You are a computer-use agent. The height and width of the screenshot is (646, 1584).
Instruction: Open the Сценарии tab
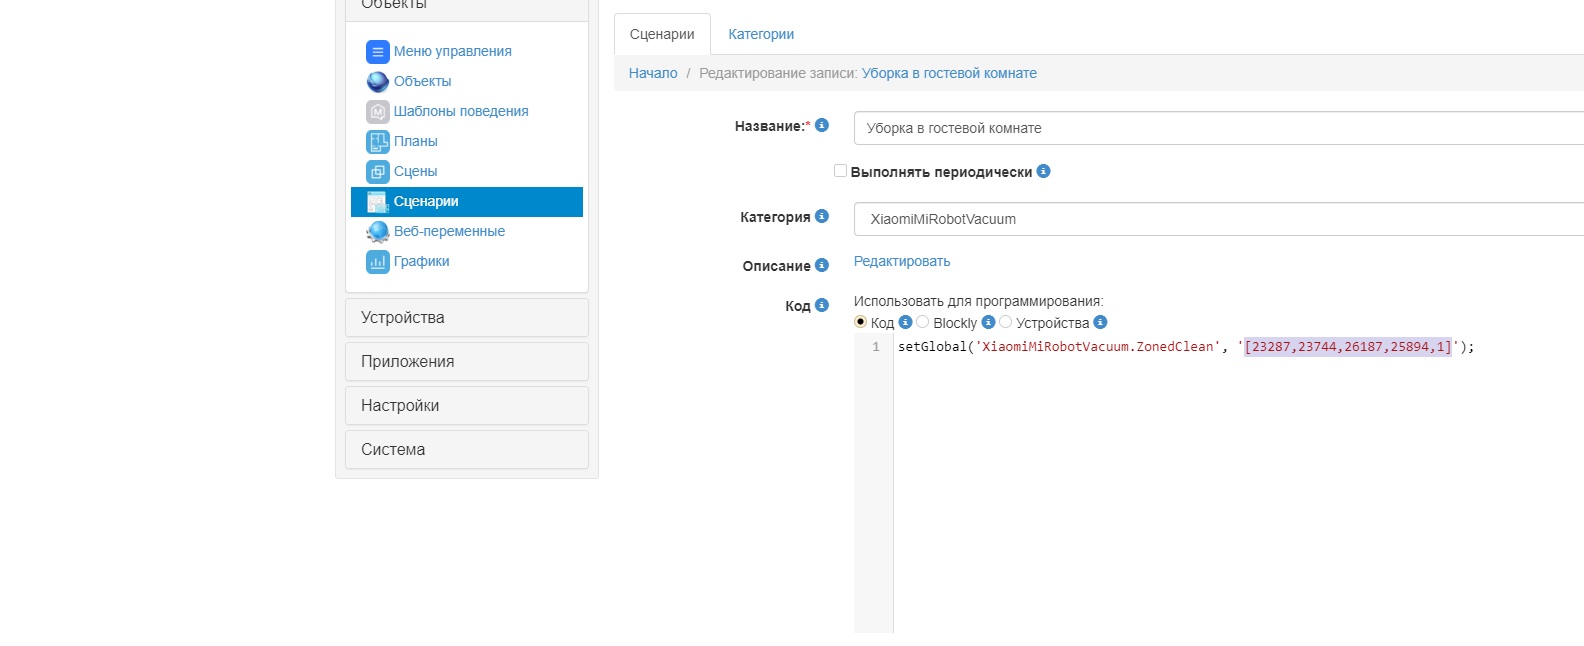click(662, 34)
